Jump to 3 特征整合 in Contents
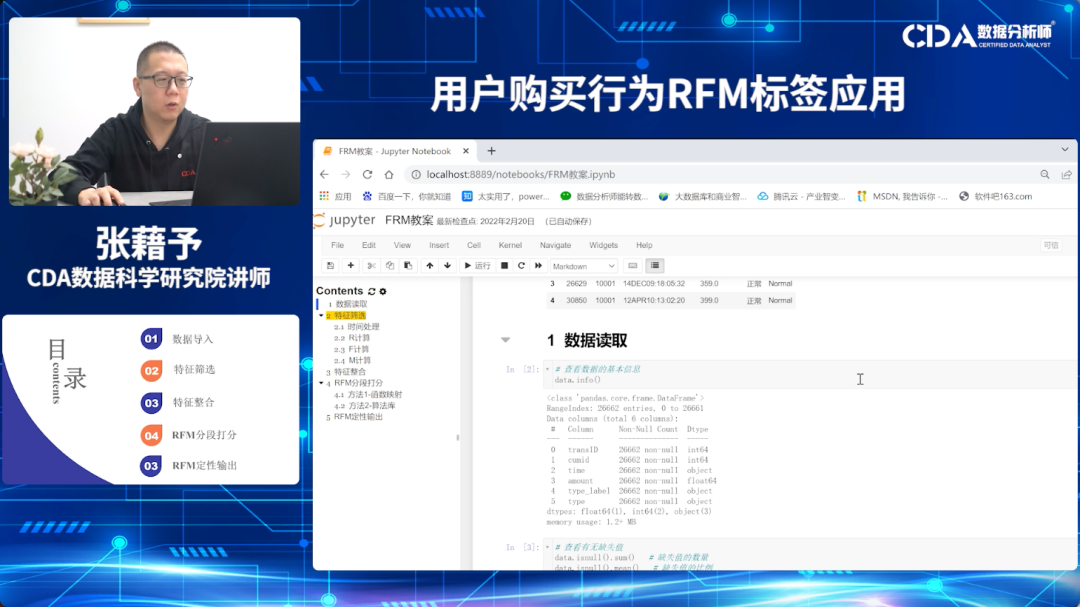 [346, 371]
